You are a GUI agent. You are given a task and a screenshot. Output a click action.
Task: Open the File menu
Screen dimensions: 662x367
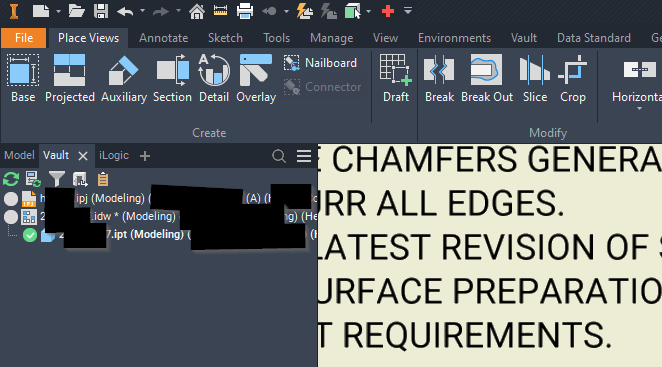coord(24,38)
